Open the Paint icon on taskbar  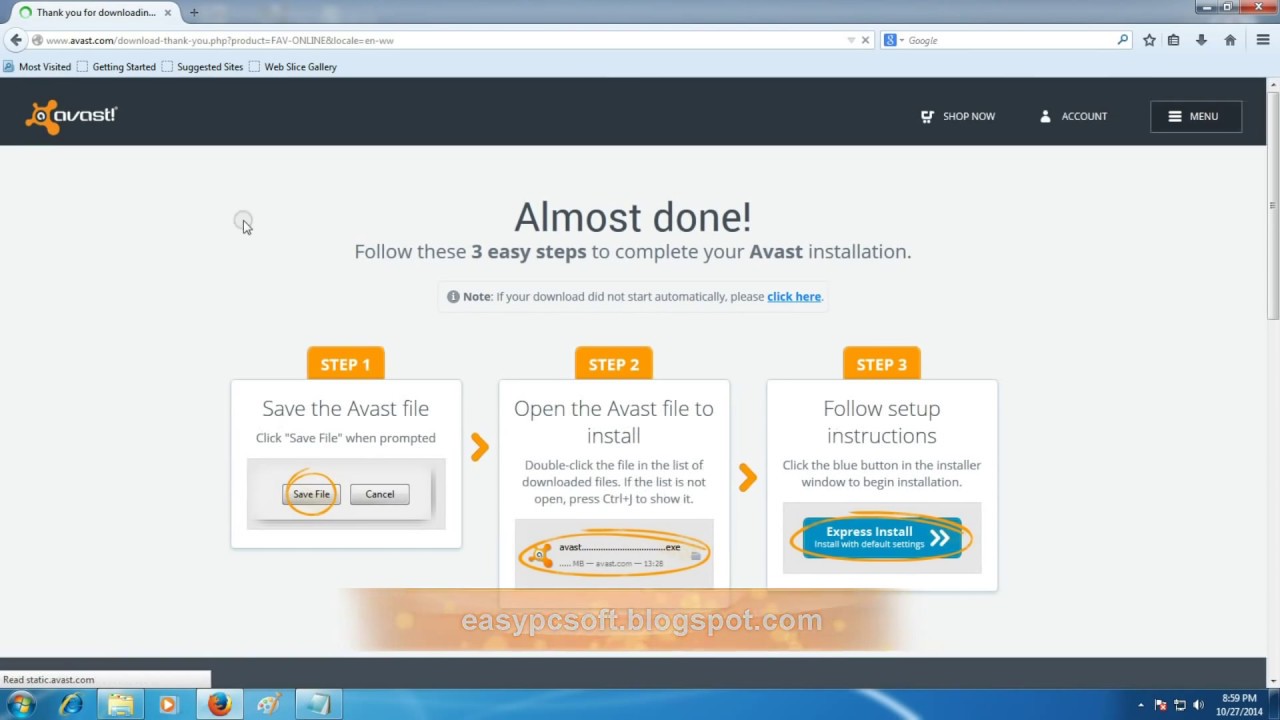pyautogui.click(x=268, y=704)
